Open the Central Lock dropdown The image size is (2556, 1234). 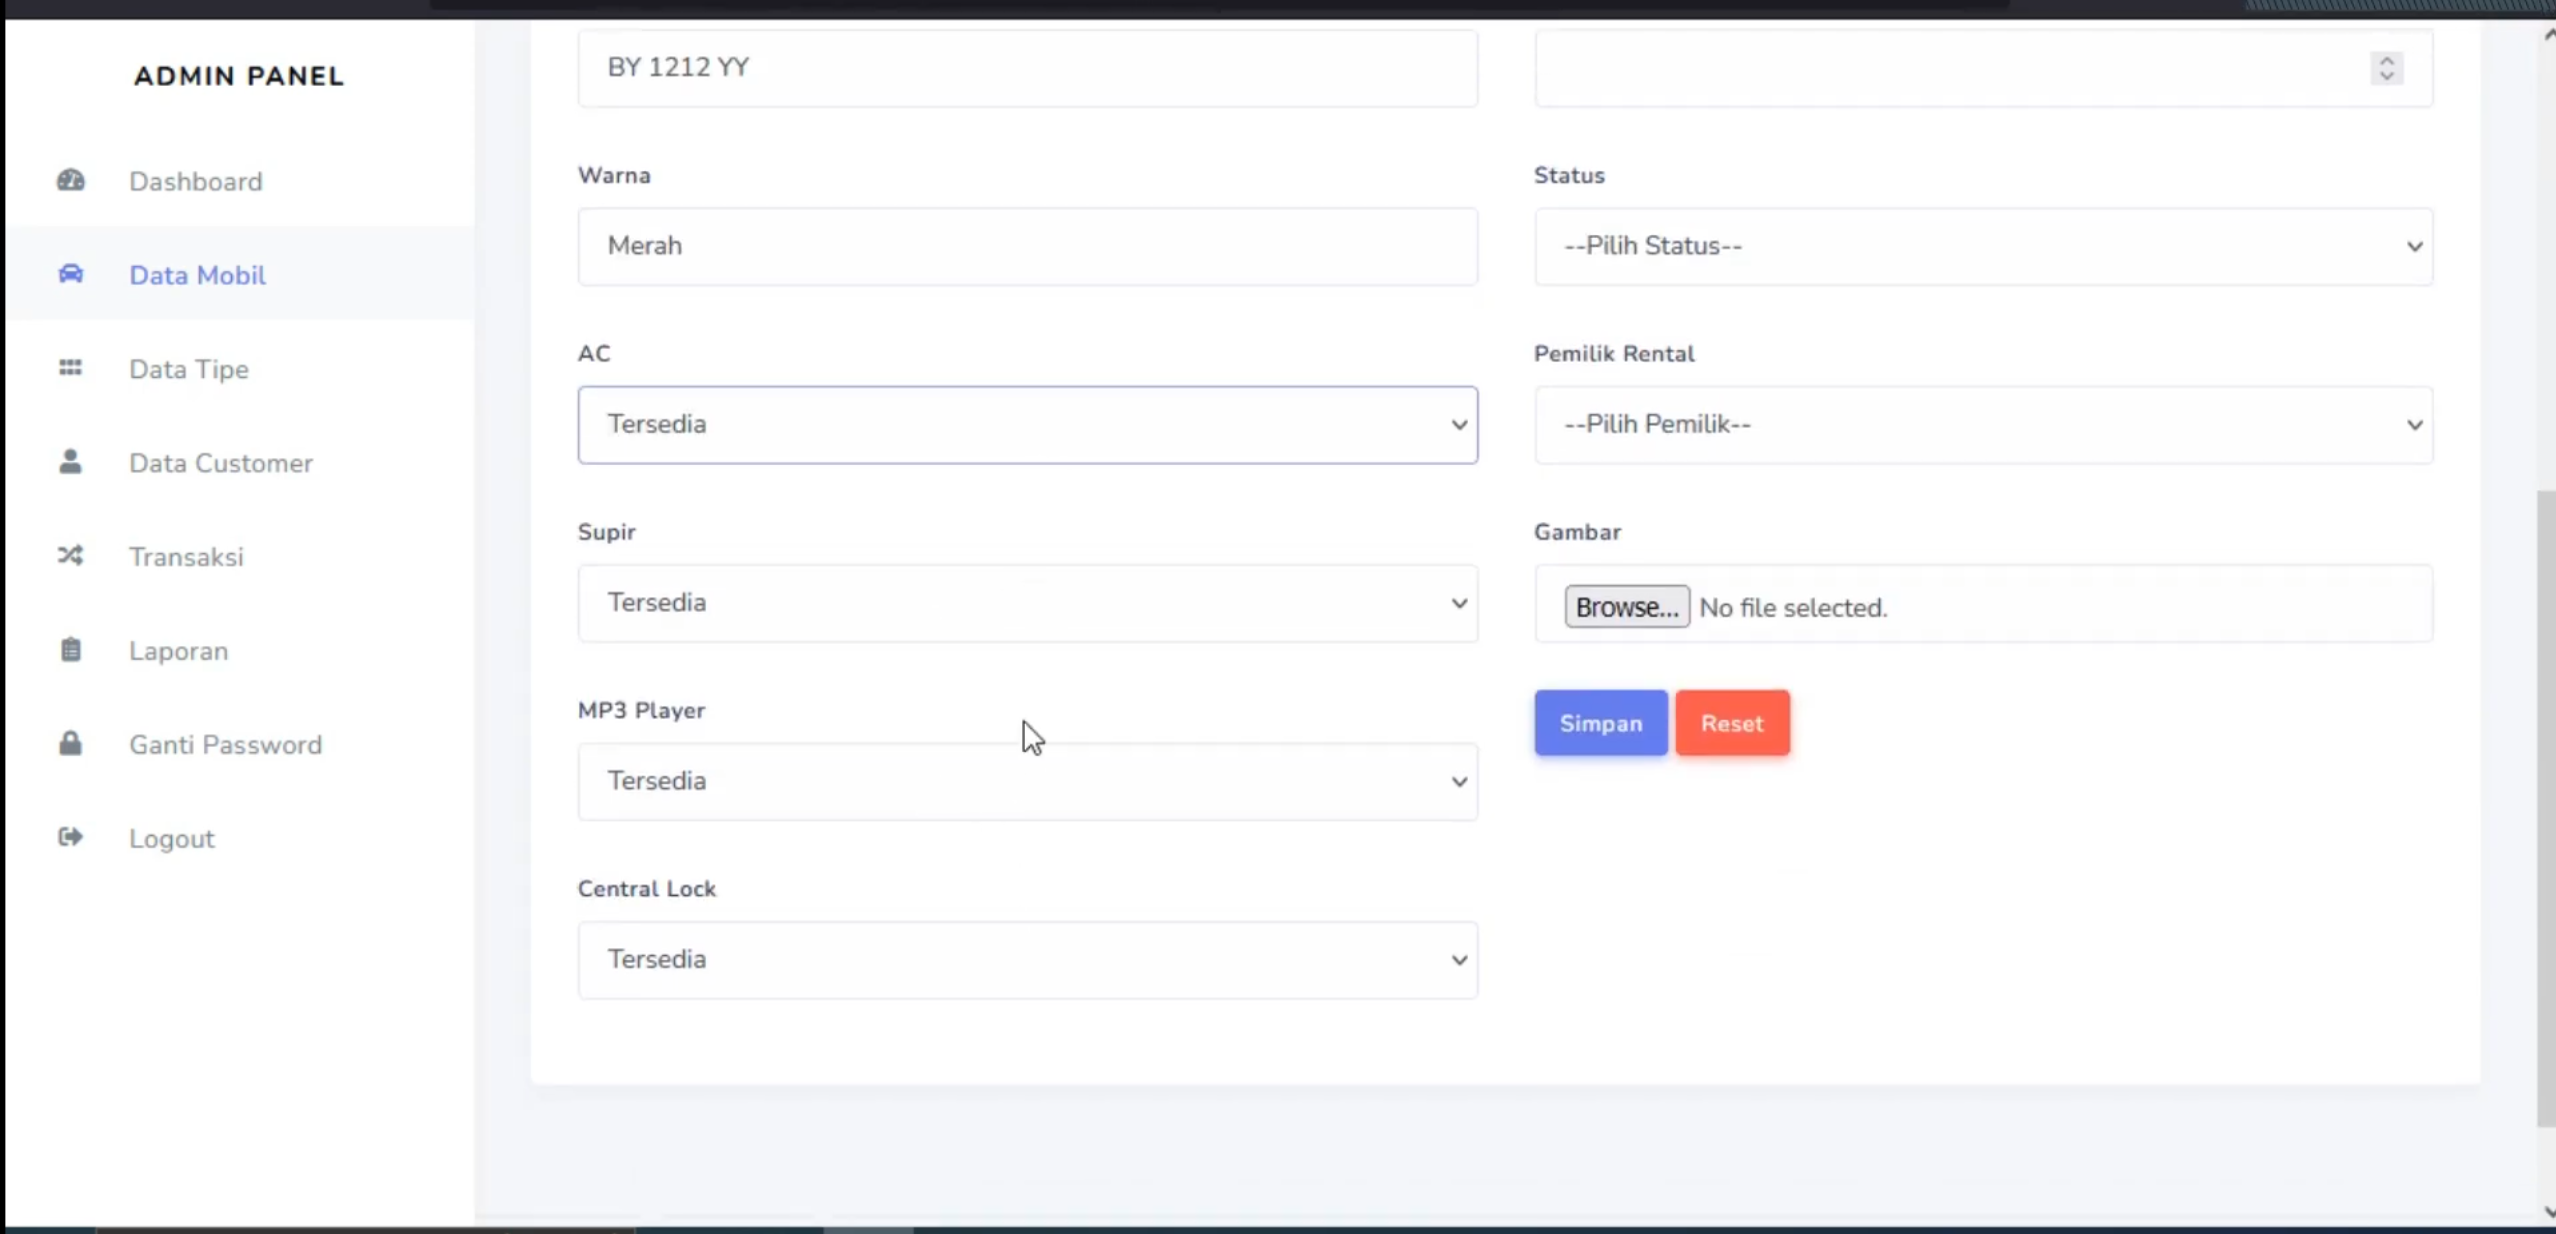(1027, 960)
